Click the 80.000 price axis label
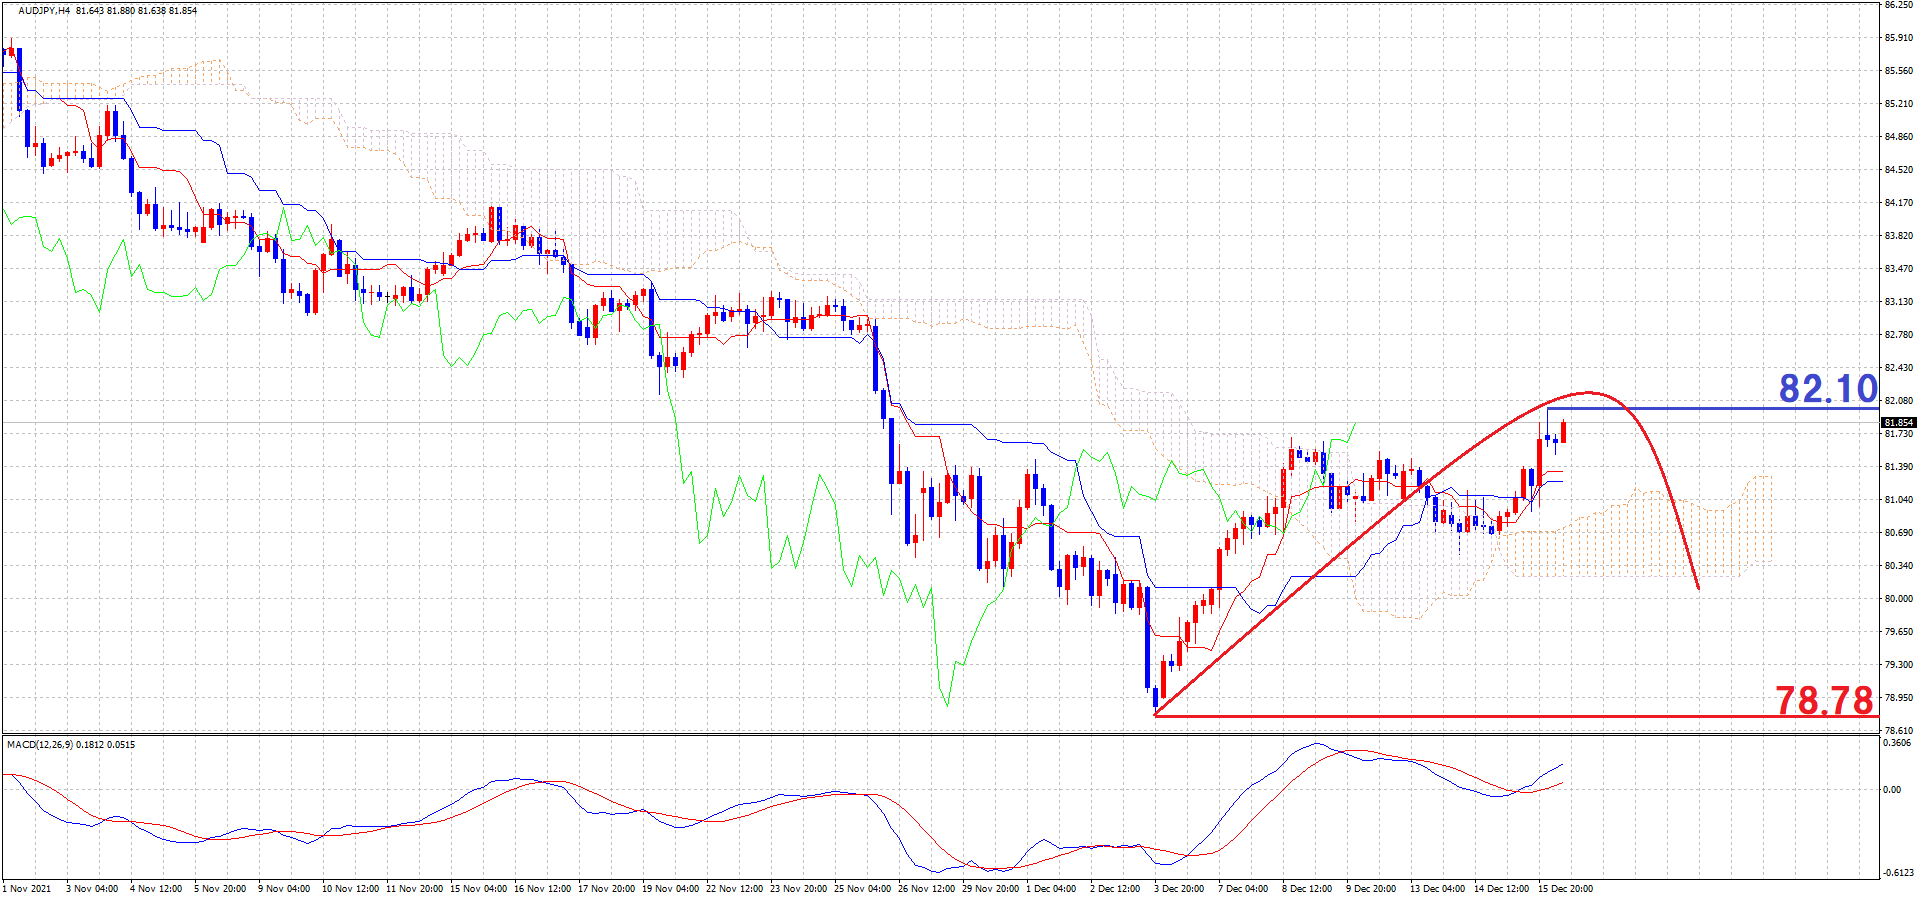 tap(1898, 599)
